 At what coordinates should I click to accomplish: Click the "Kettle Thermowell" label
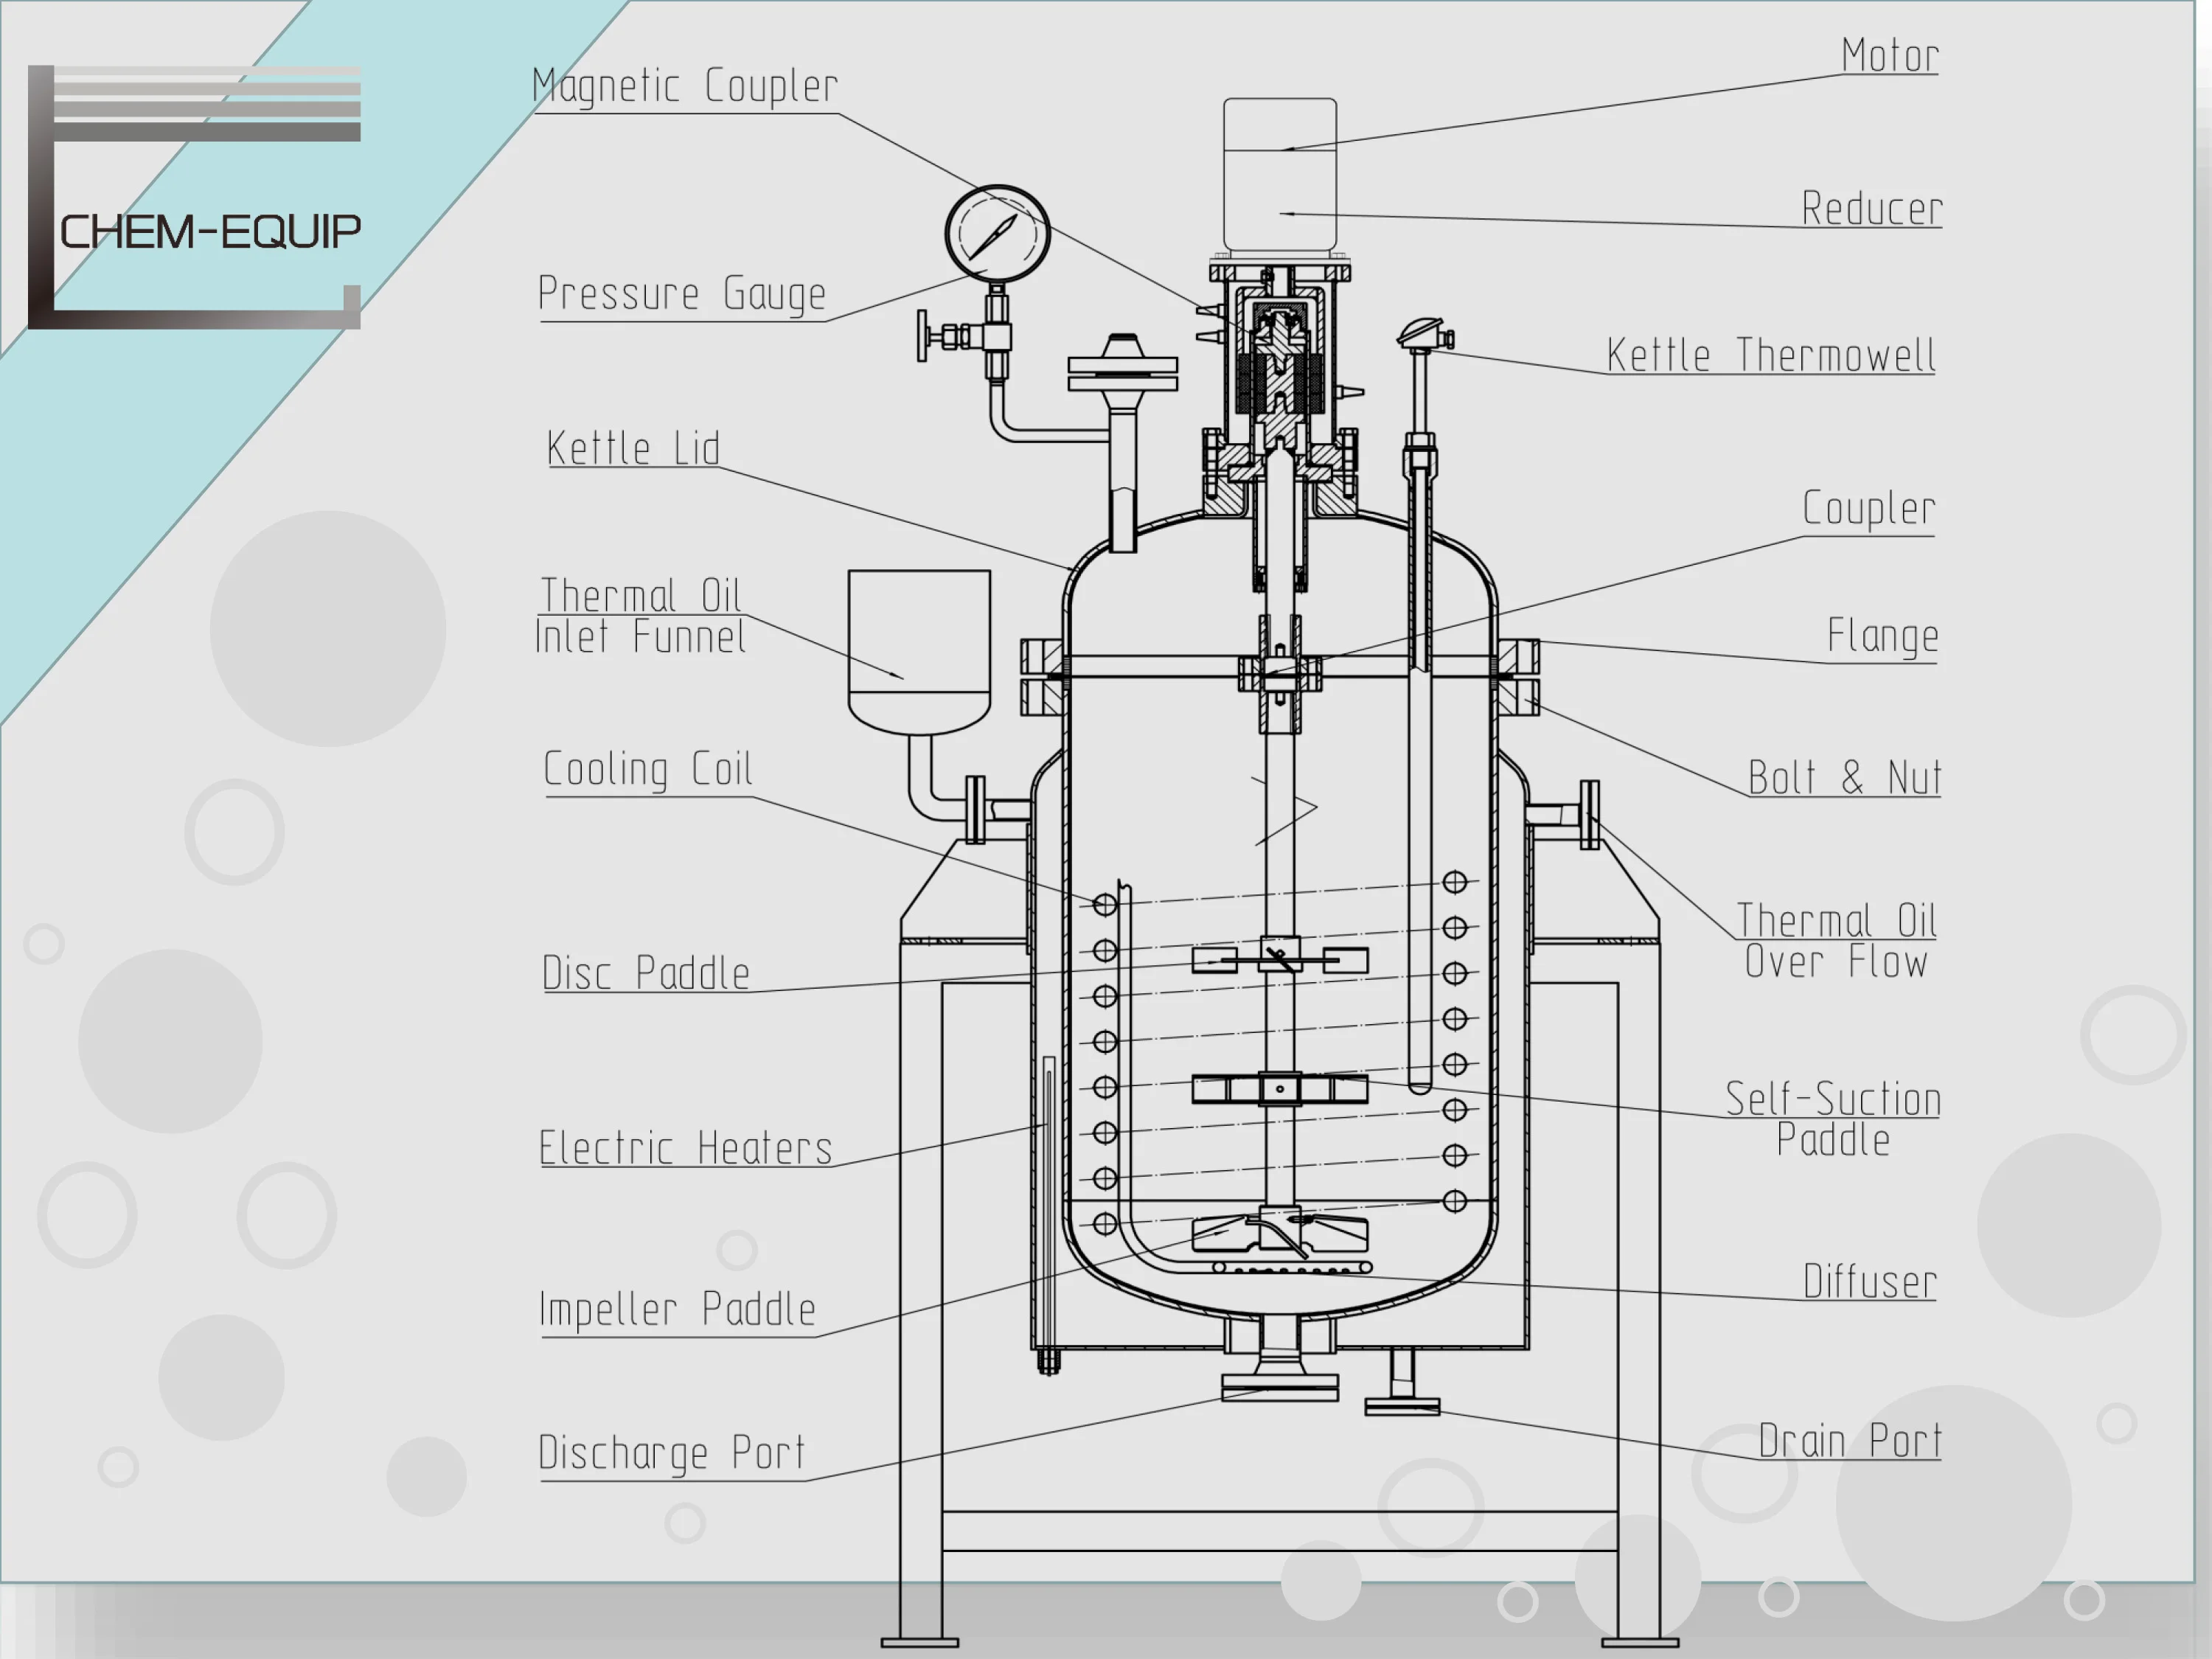(1771, 355)
